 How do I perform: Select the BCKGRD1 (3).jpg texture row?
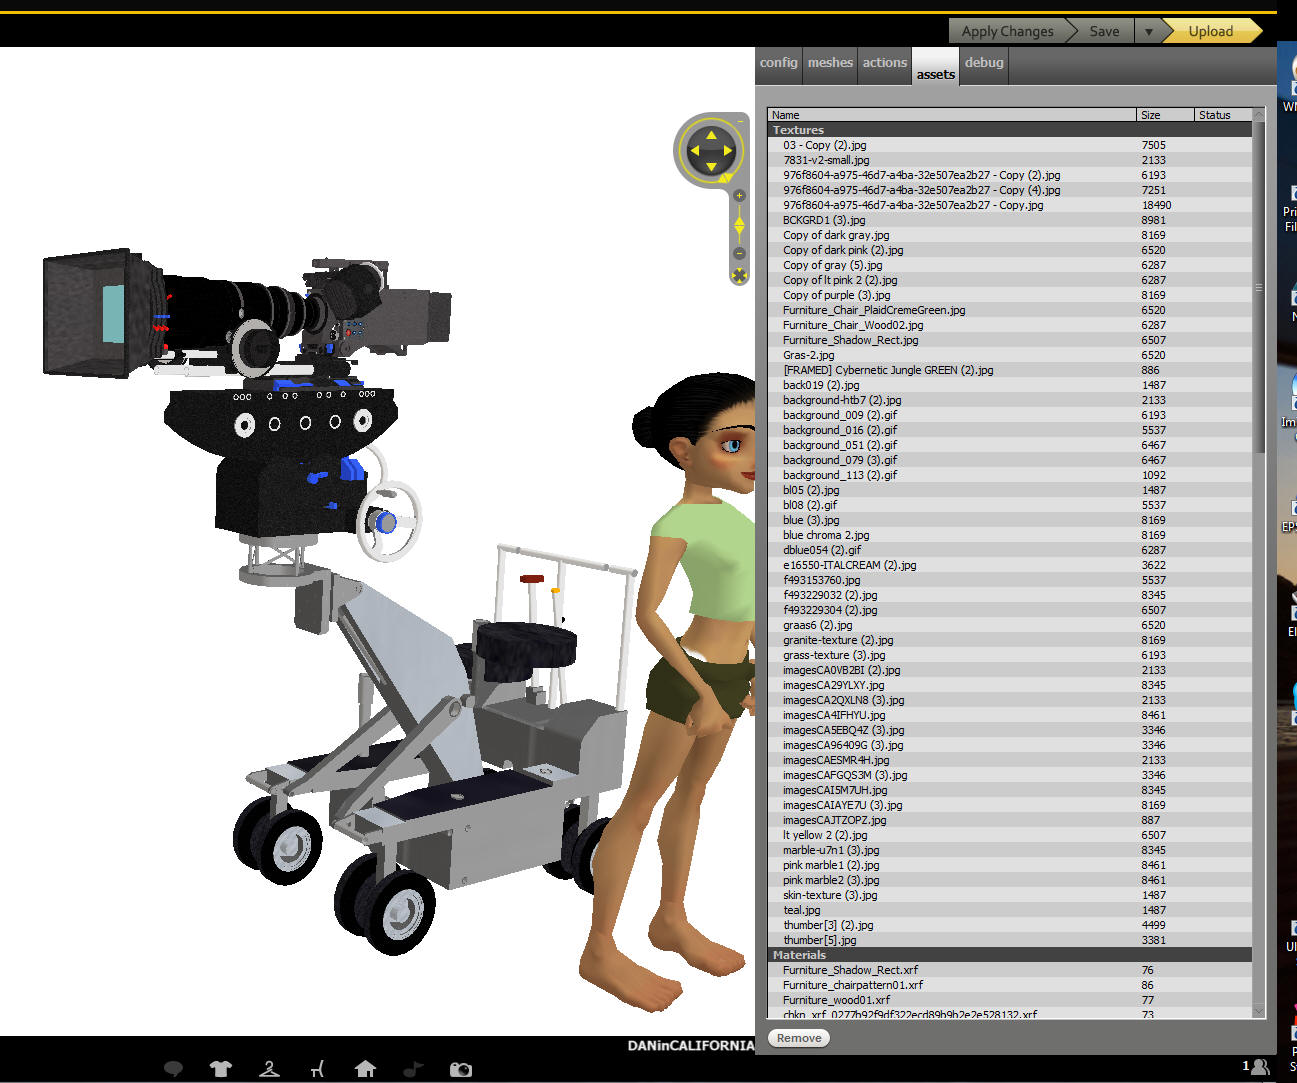[824, 220]
